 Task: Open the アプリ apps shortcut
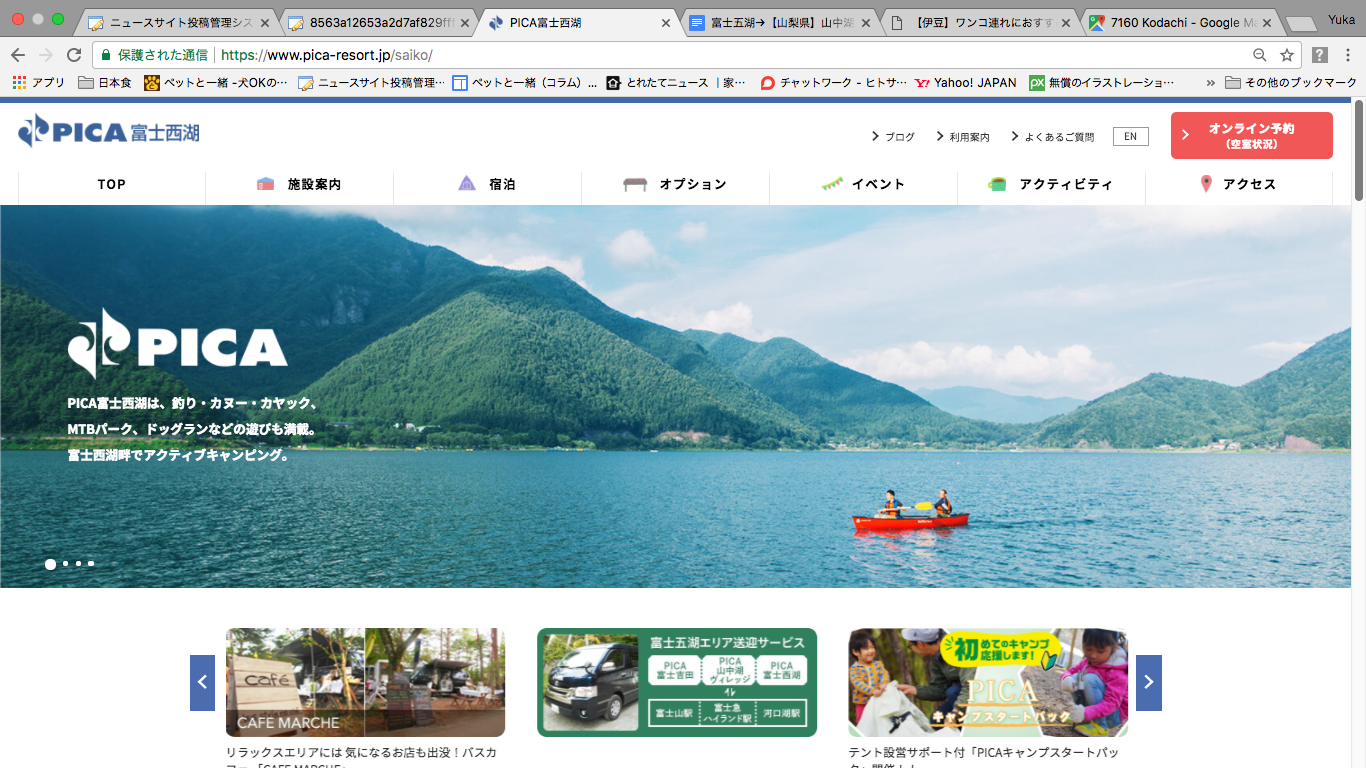click(x=39, y=83)
